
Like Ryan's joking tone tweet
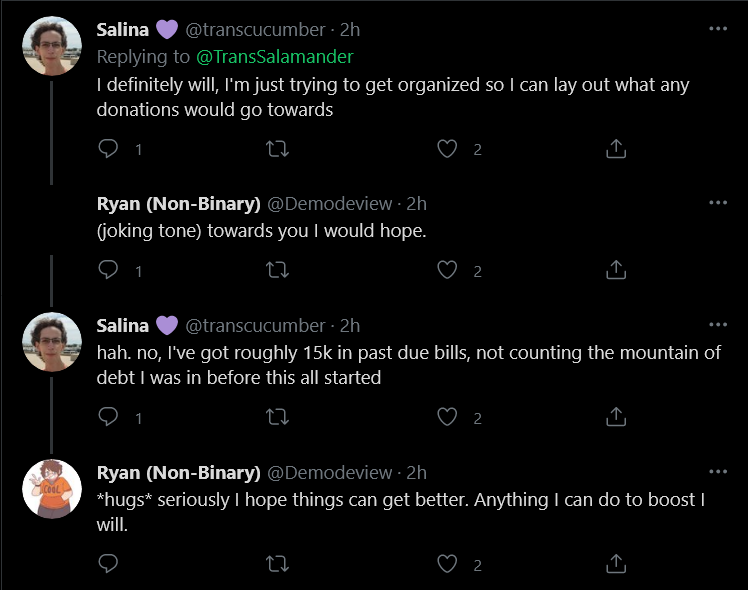click(447, 270)
